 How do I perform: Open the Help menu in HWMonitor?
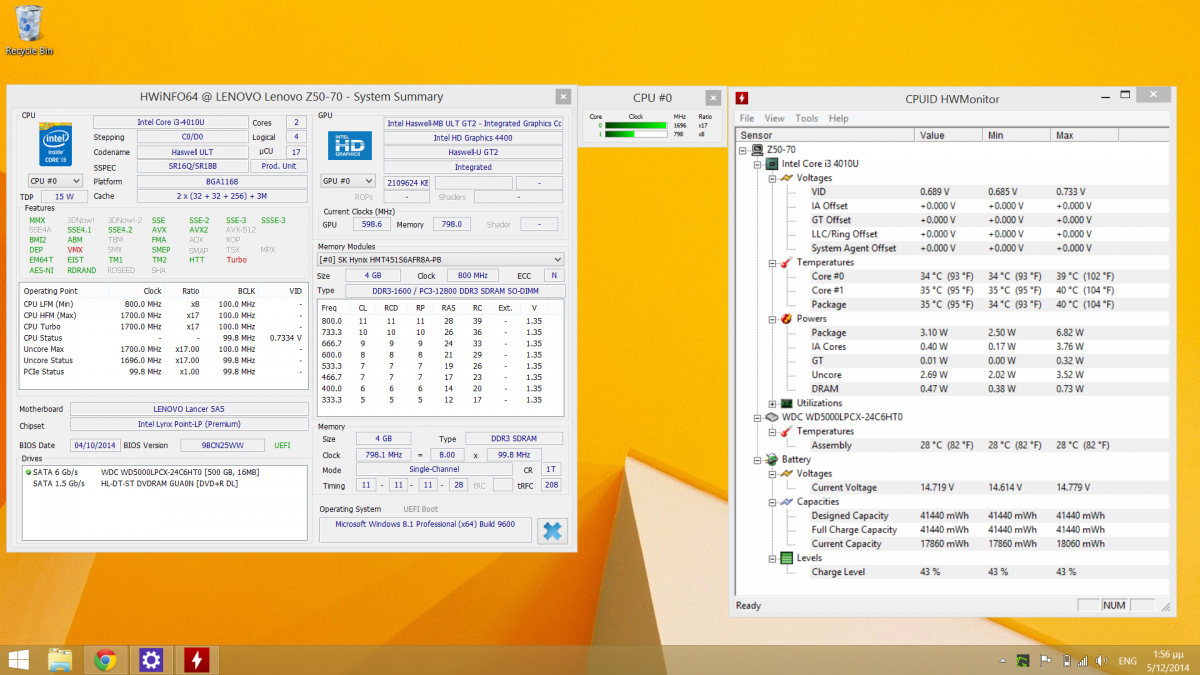[838, 118]
